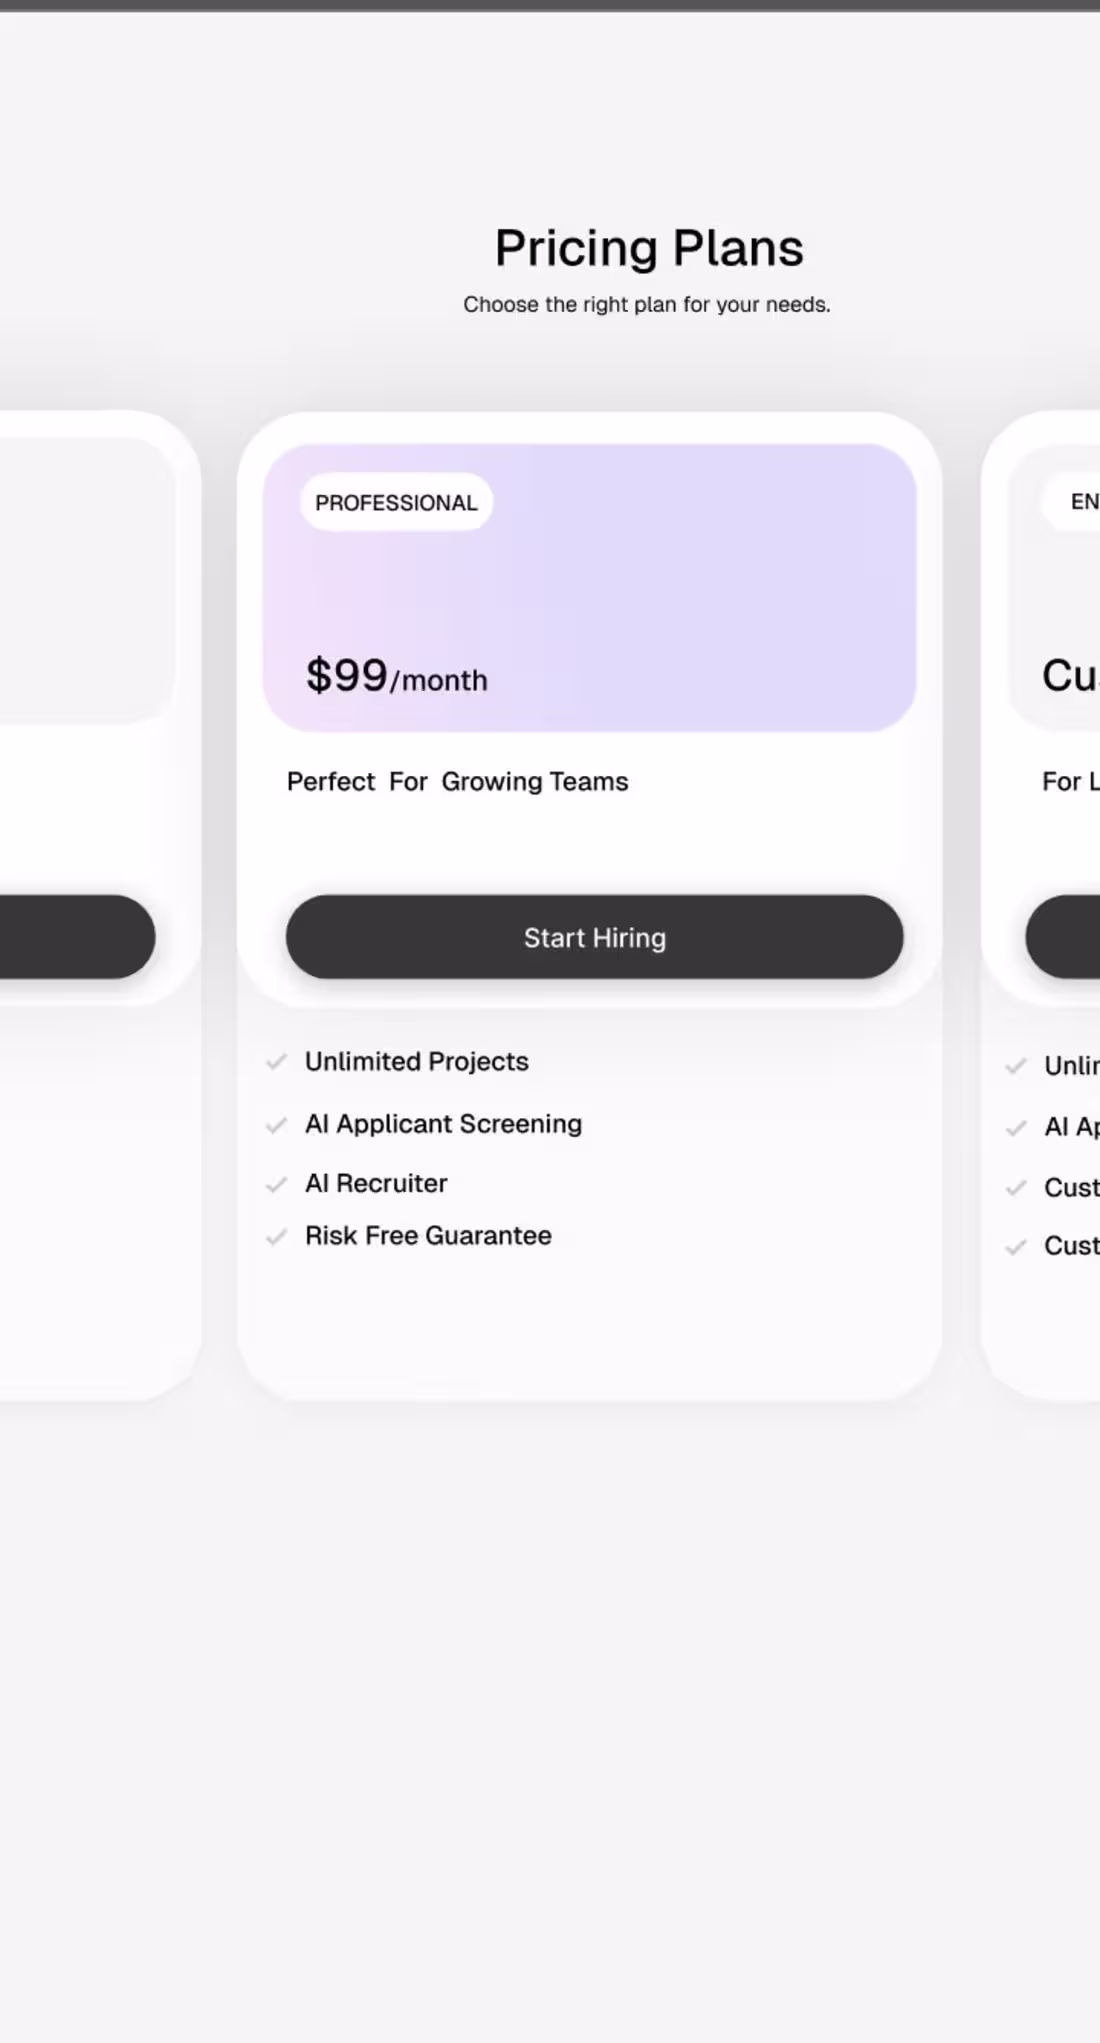
Task: Click the Enterprise card's last feature checkmark
Action: tap(1016, 1247)
